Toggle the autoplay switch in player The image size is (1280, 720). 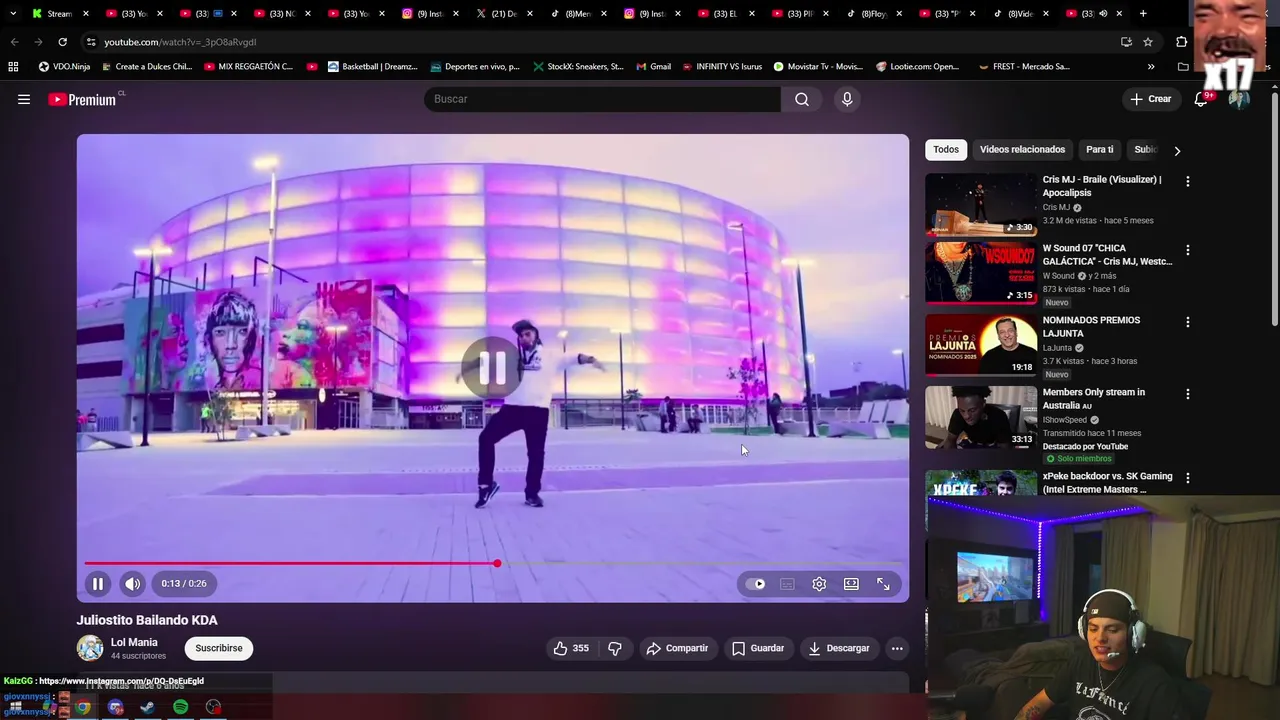click(756, 584)
